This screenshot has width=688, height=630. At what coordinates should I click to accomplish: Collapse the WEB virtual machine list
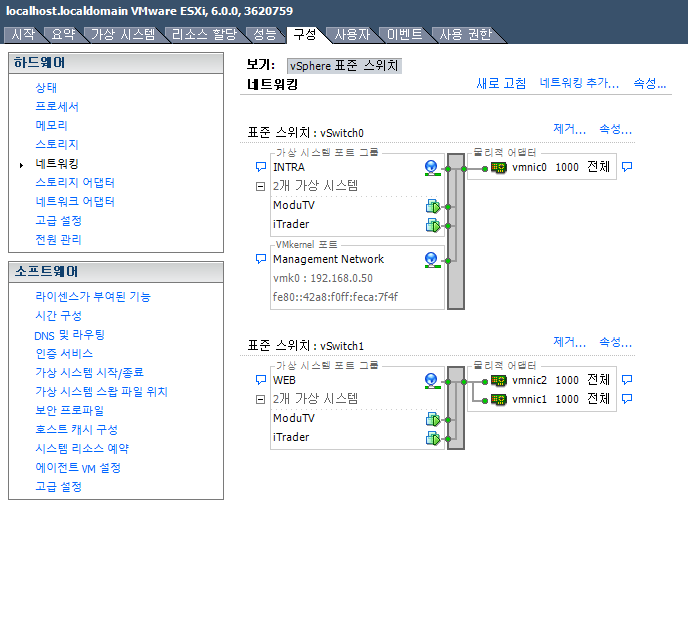coord(260,399)
